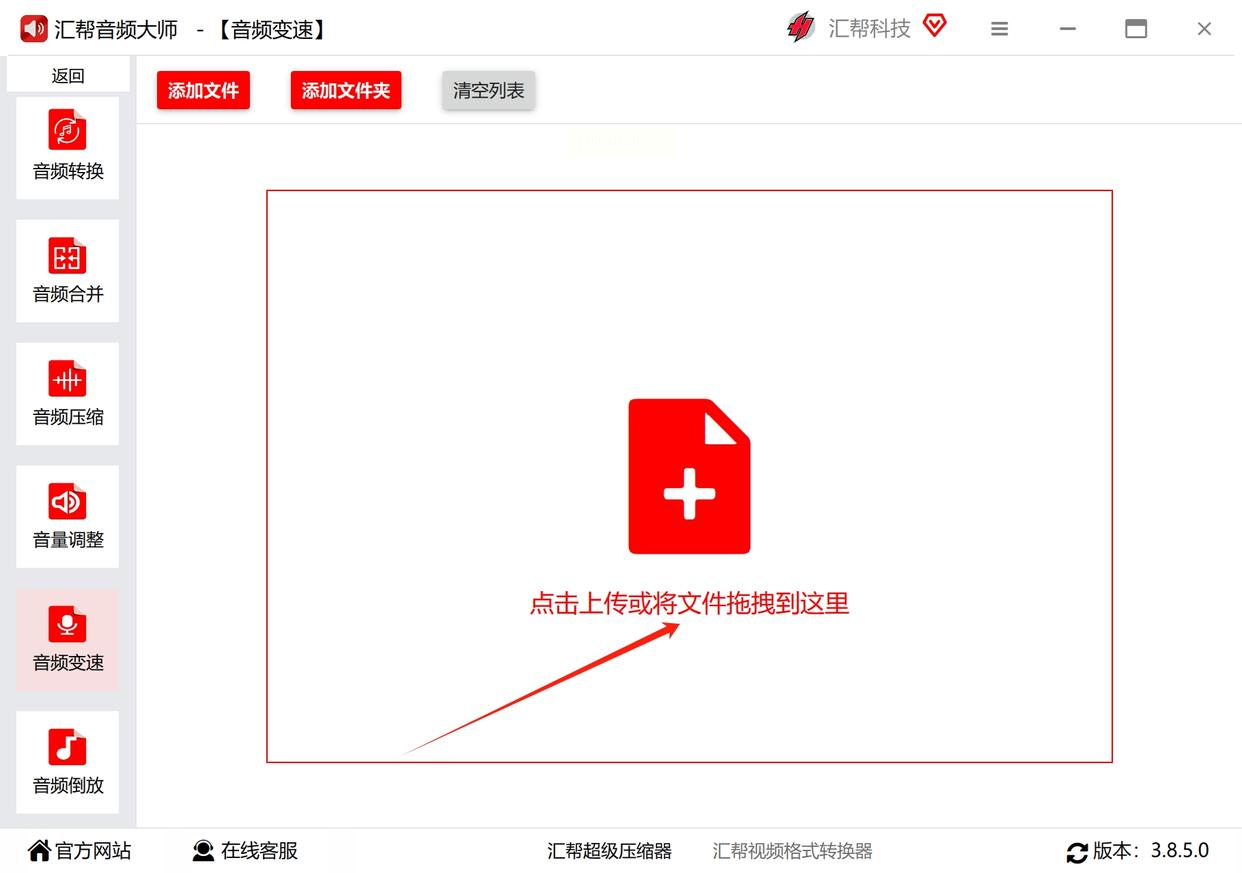The height and width of the screenshot is (873, 1242).
Task: Click the 汇帮科技 company logo icon
Action: (x=801, y=28)
